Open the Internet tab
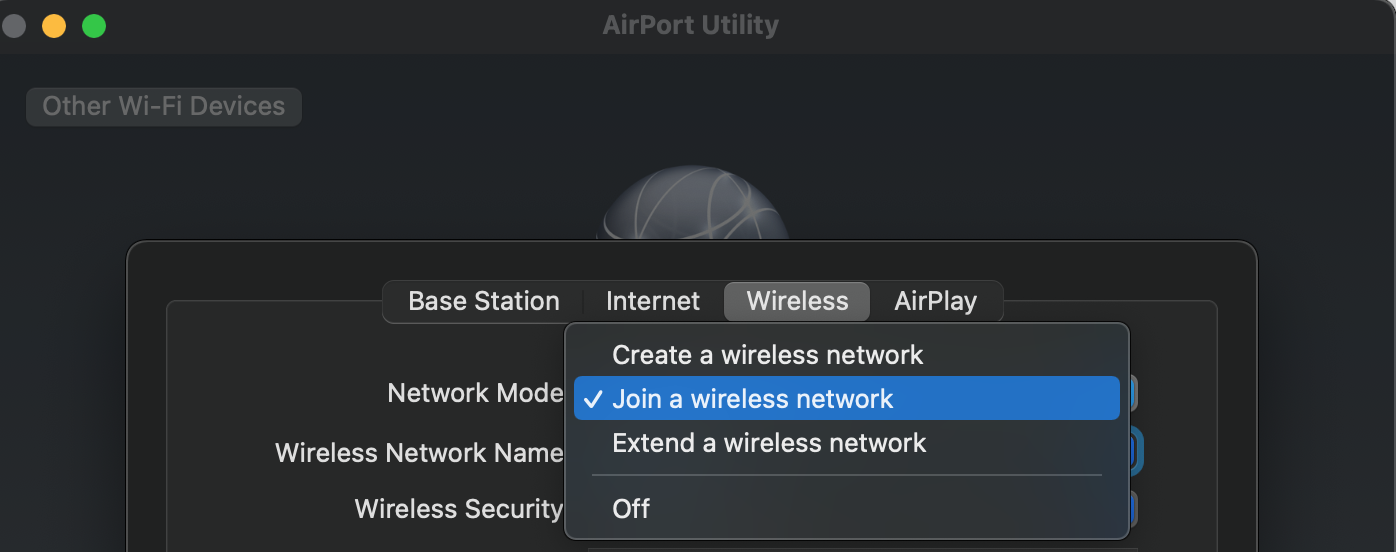Viewport: 1396px width, 552px height. coord(653,301)
